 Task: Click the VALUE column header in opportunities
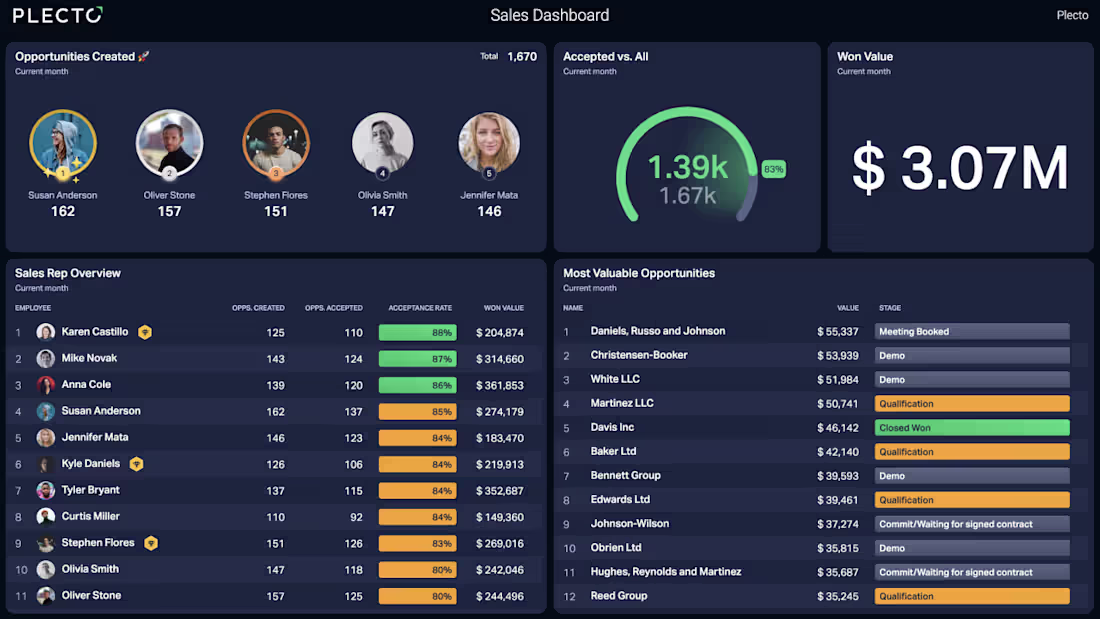[x=847, y=307]
